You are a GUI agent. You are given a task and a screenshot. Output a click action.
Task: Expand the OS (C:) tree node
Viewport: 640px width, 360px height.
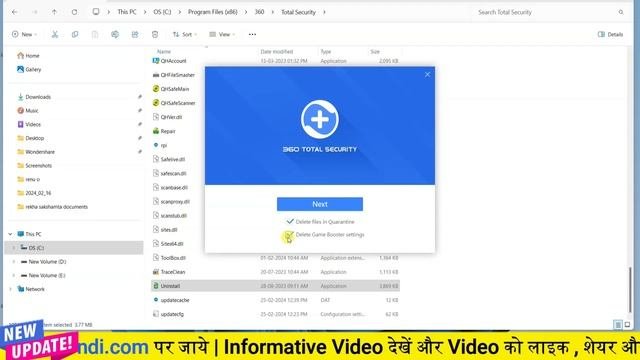(x=13, y=248)
